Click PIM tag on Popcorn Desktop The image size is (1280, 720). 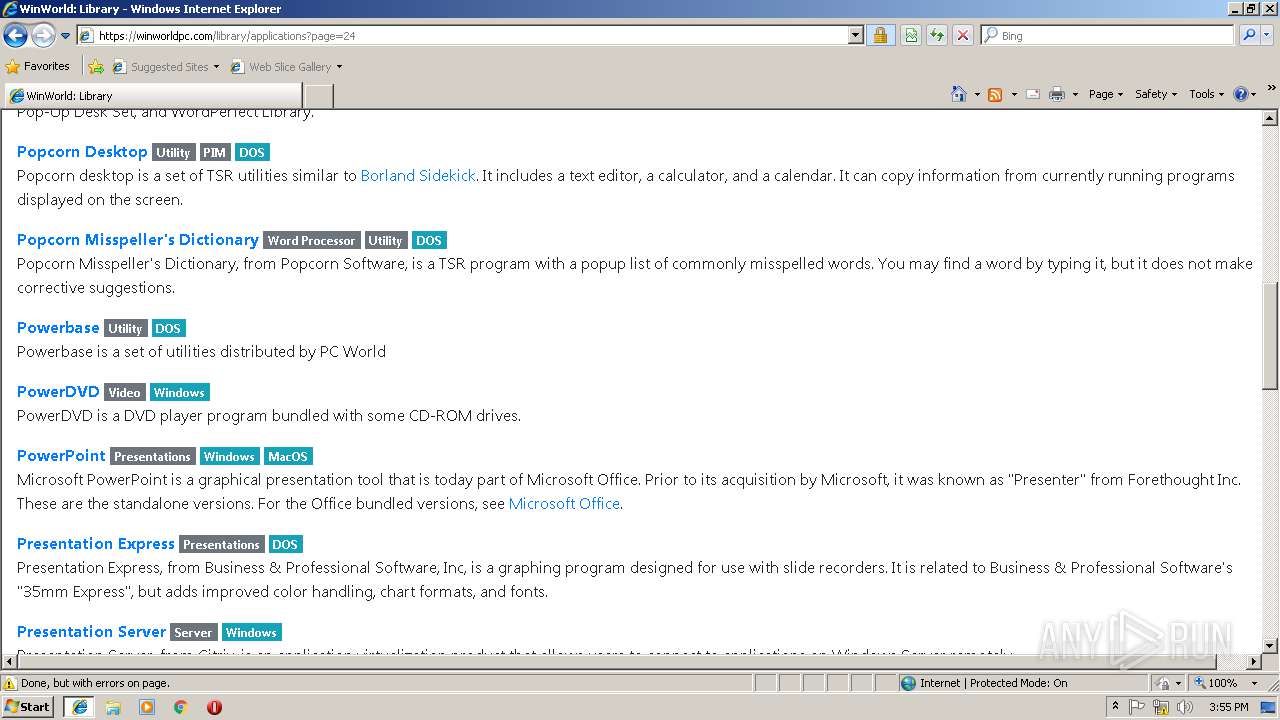point(215,153)
